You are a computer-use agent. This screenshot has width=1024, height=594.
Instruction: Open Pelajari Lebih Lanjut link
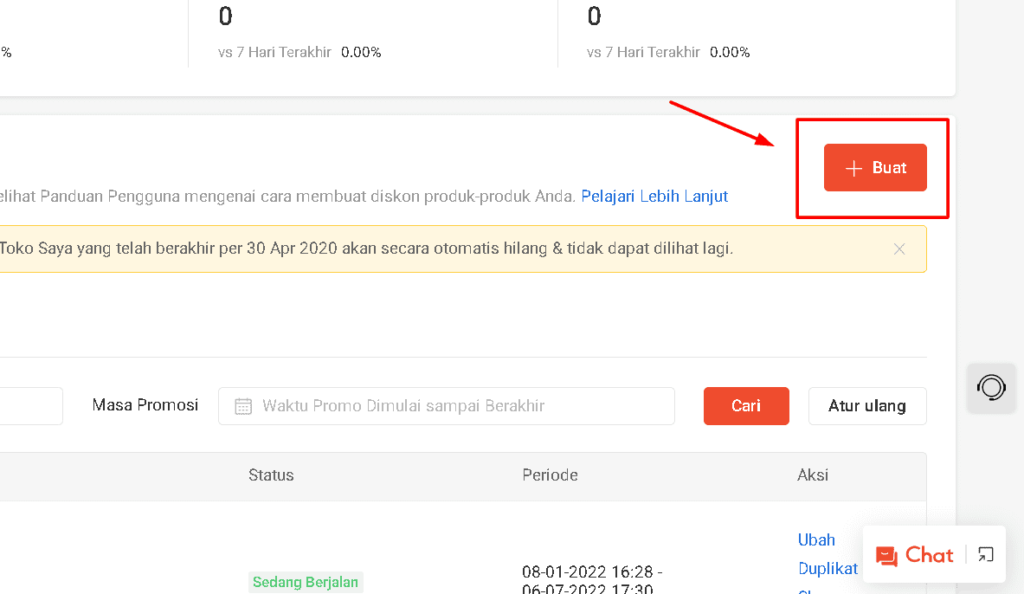tap(654, 196)
